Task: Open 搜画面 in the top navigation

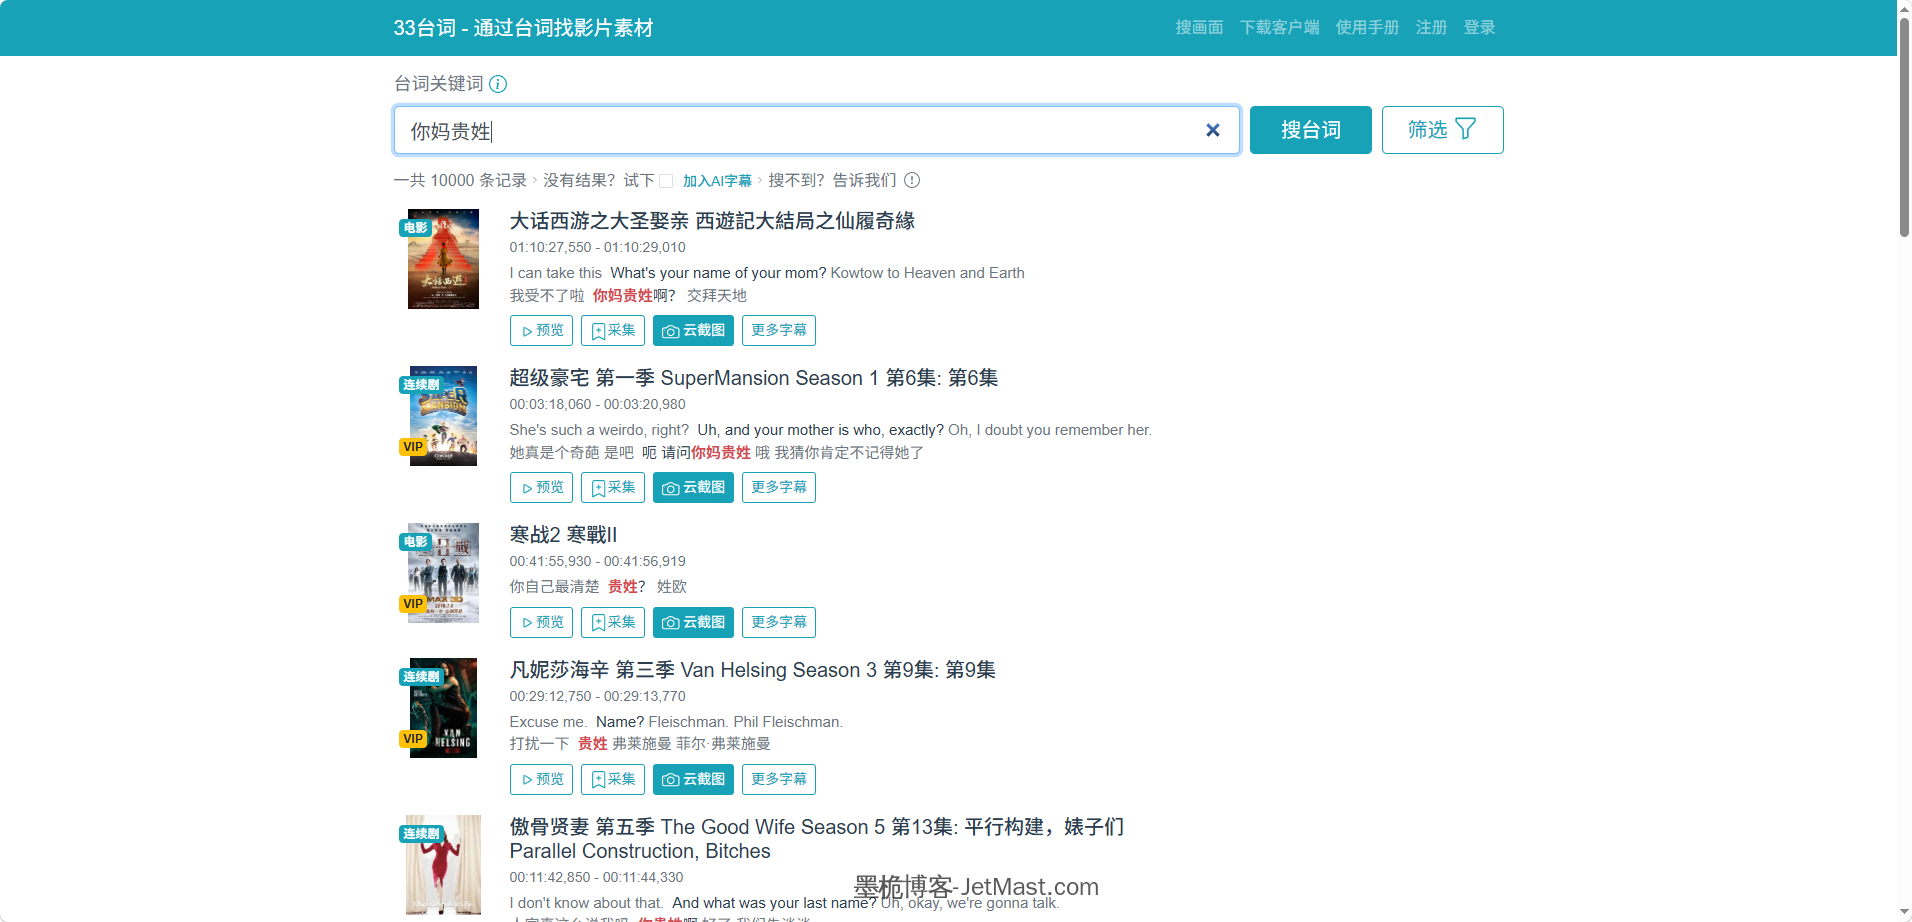Action: 1199,27
